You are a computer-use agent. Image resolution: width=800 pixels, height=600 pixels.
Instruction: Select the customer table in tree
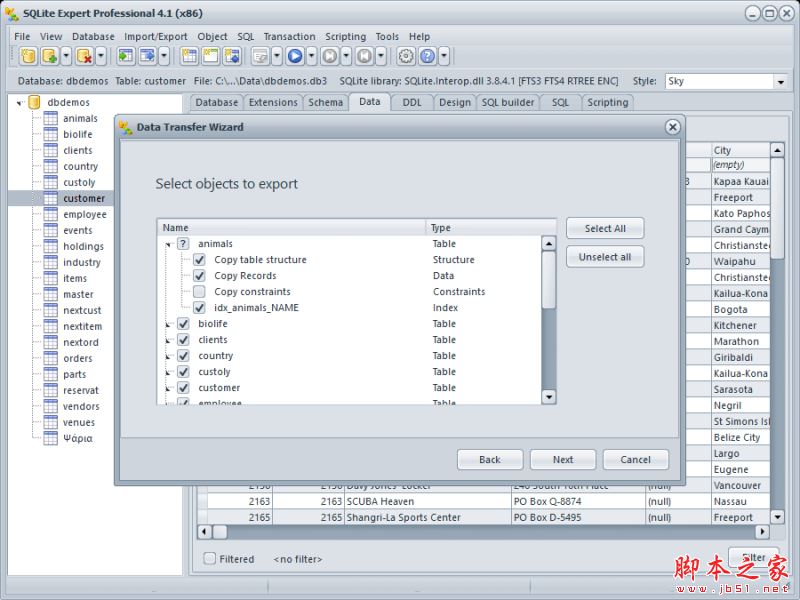tap(84, 198)
